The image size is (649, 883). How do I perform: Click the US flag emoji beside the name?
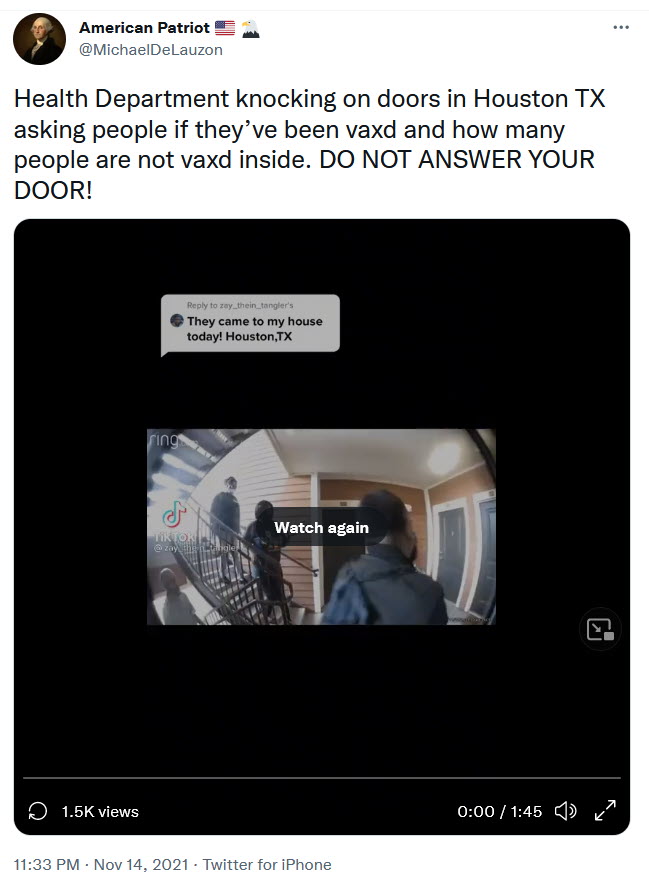coord(225,28)
